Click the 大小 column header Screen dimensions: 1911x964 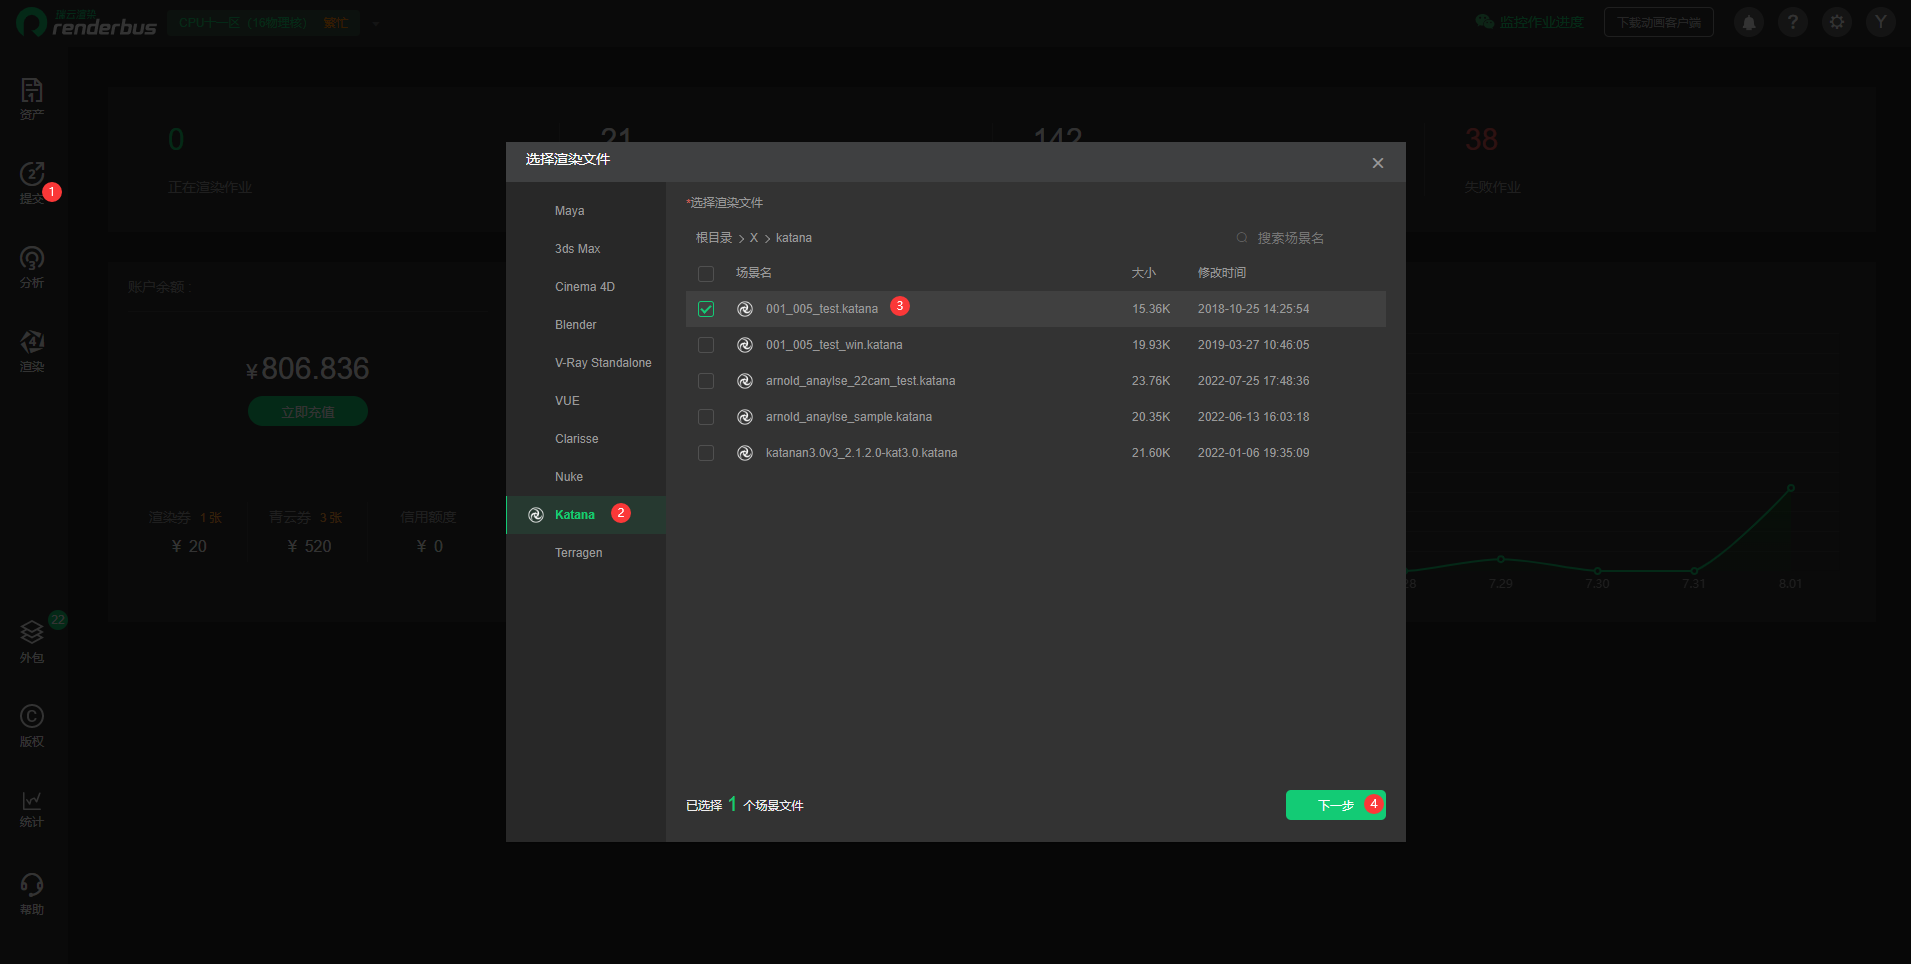1144,273
